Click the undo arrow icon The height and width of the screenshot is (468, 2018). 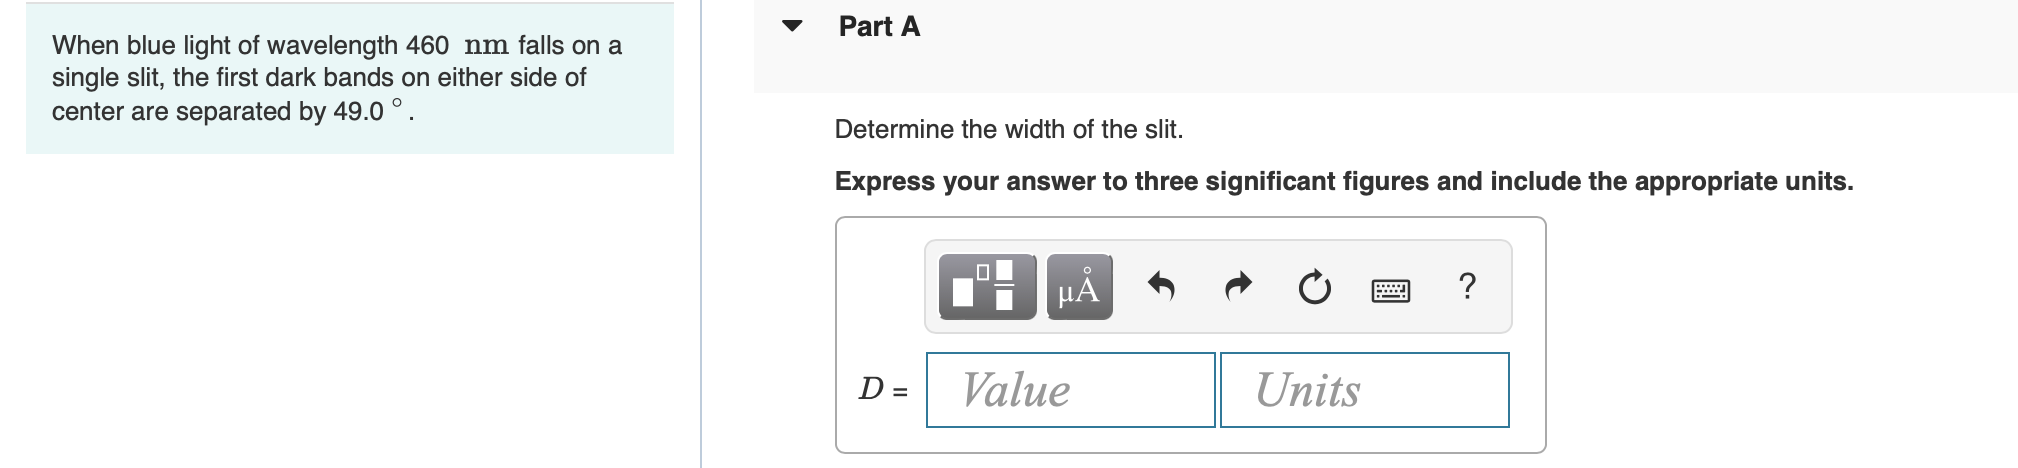tap(1160, 289)
